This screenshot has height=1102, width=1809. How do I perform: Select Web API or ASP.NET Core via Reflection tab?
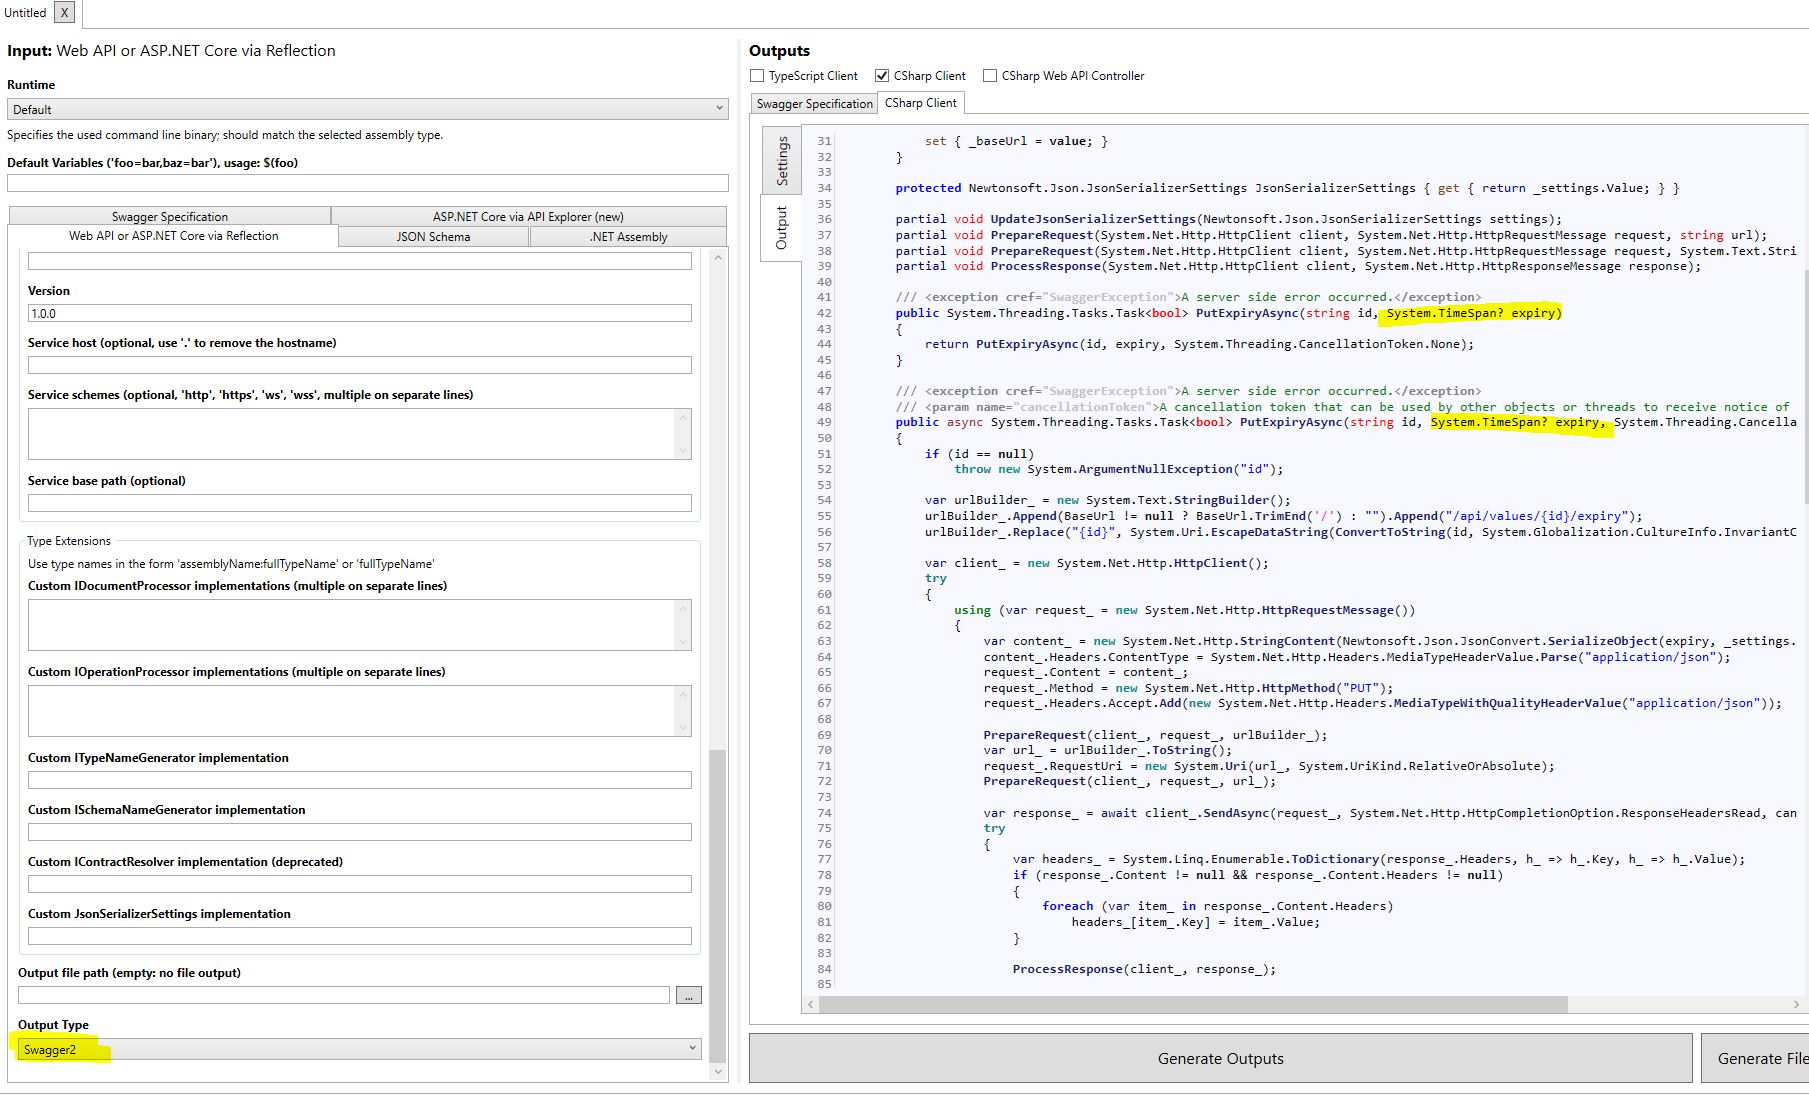pyautogui.click(x=173, y=236)
